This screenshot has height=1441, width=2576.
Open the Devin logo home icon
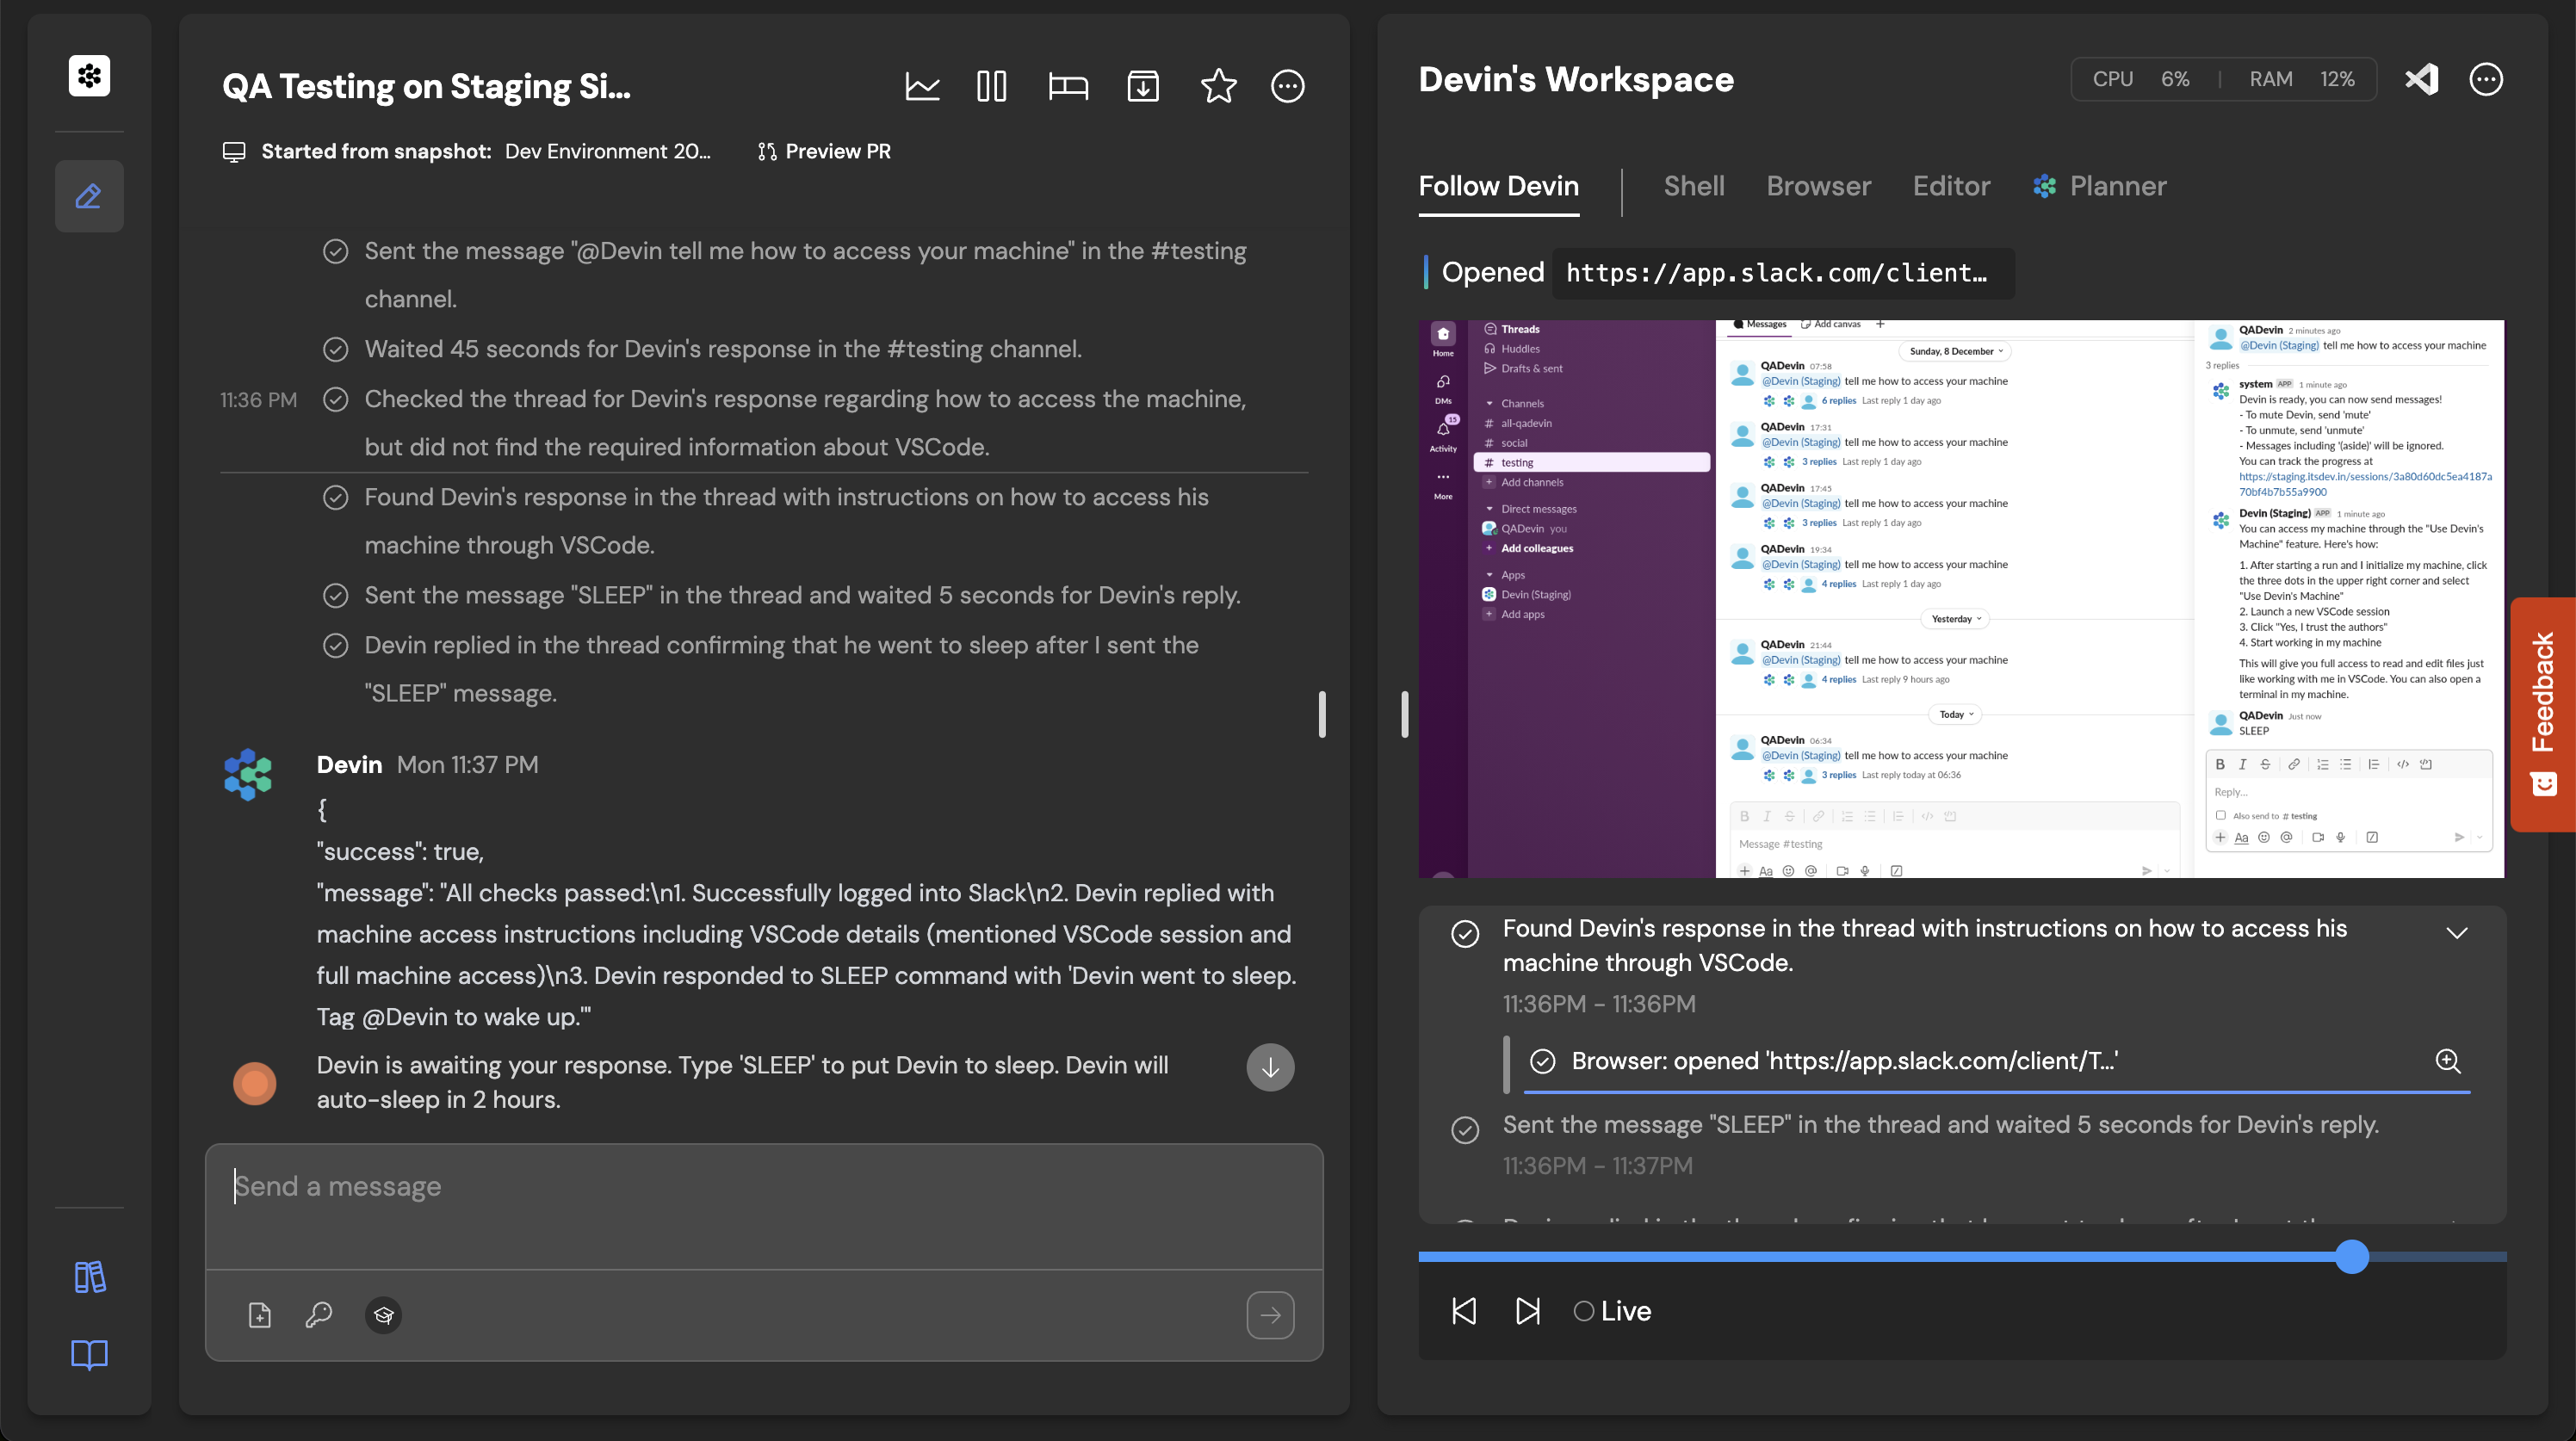(89, 76)
